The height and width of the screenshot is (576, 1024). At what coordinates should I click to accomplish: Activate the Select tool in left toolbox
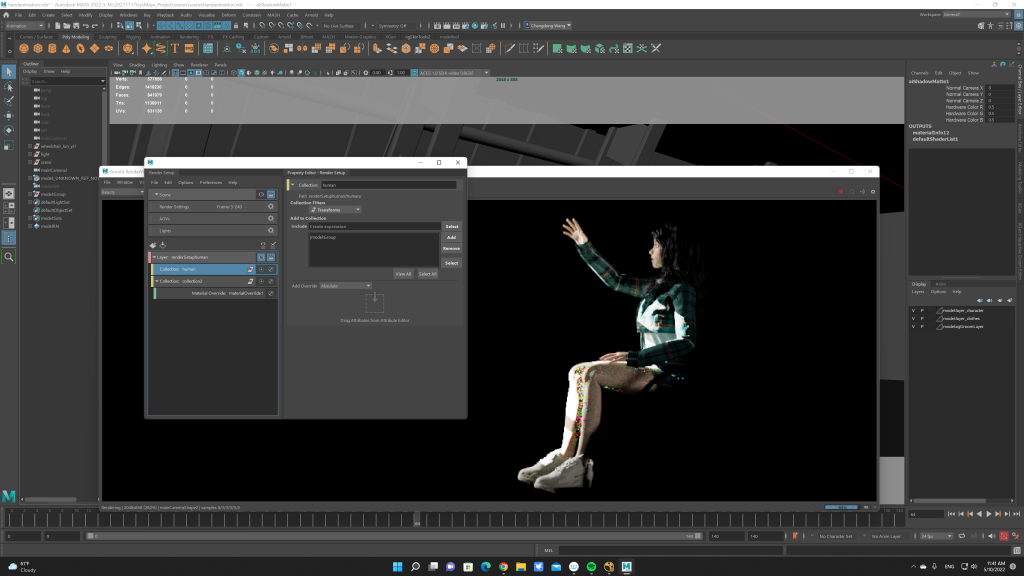click(x=9, y=71)
